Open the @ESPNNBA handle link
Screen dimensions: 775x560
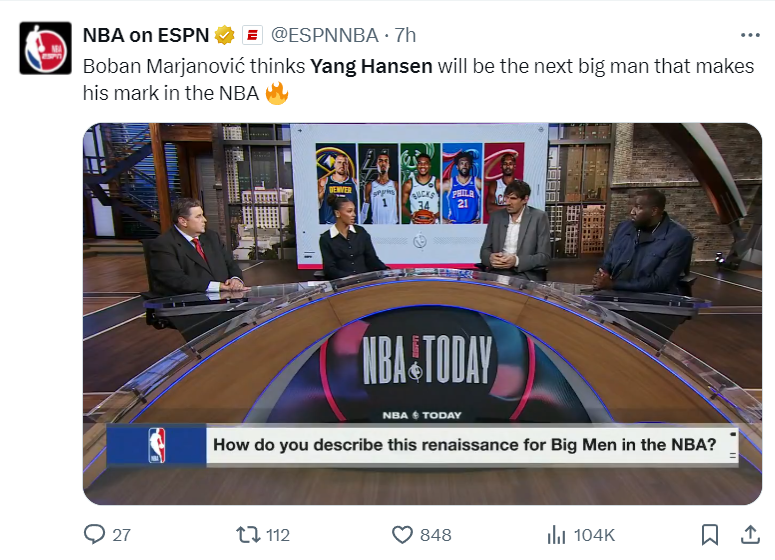point(326,36)
